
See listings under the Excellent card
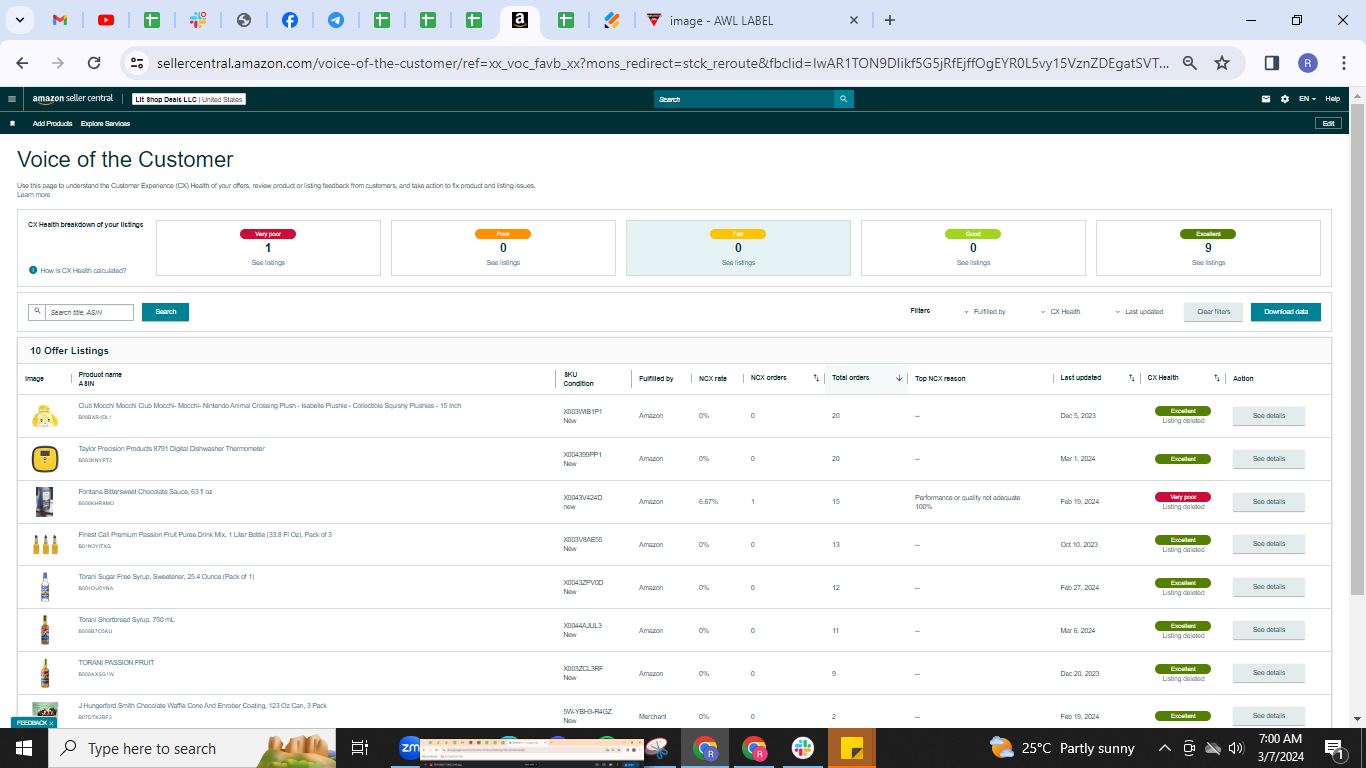coord(1208,263)
